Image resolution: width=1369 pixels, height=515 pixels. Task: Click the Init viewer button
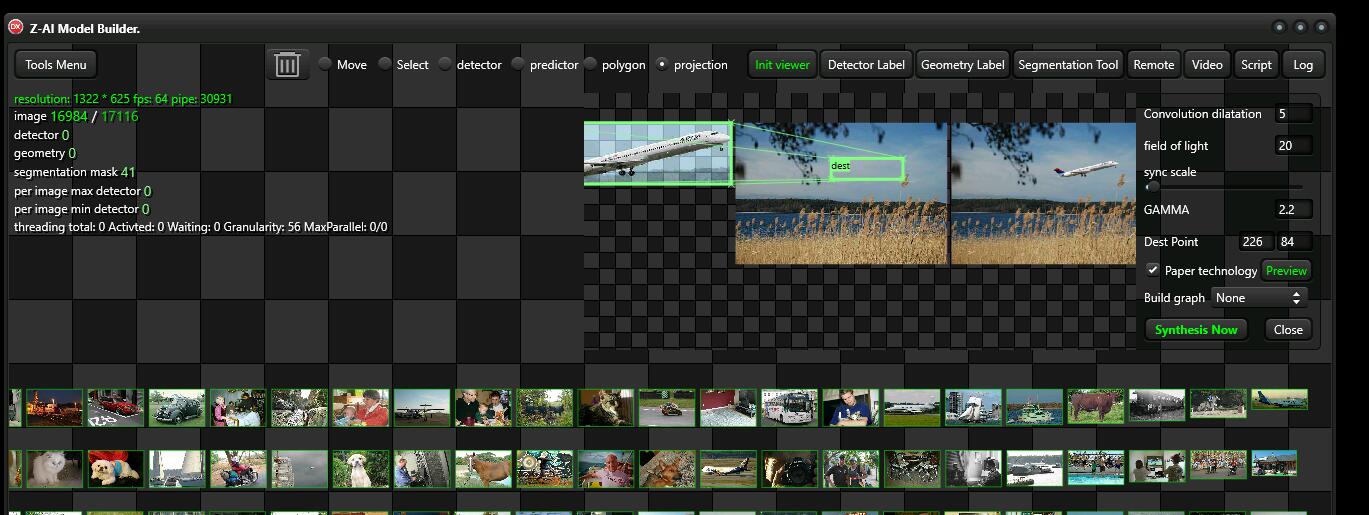pyautogui.click(x=782, y=64)
